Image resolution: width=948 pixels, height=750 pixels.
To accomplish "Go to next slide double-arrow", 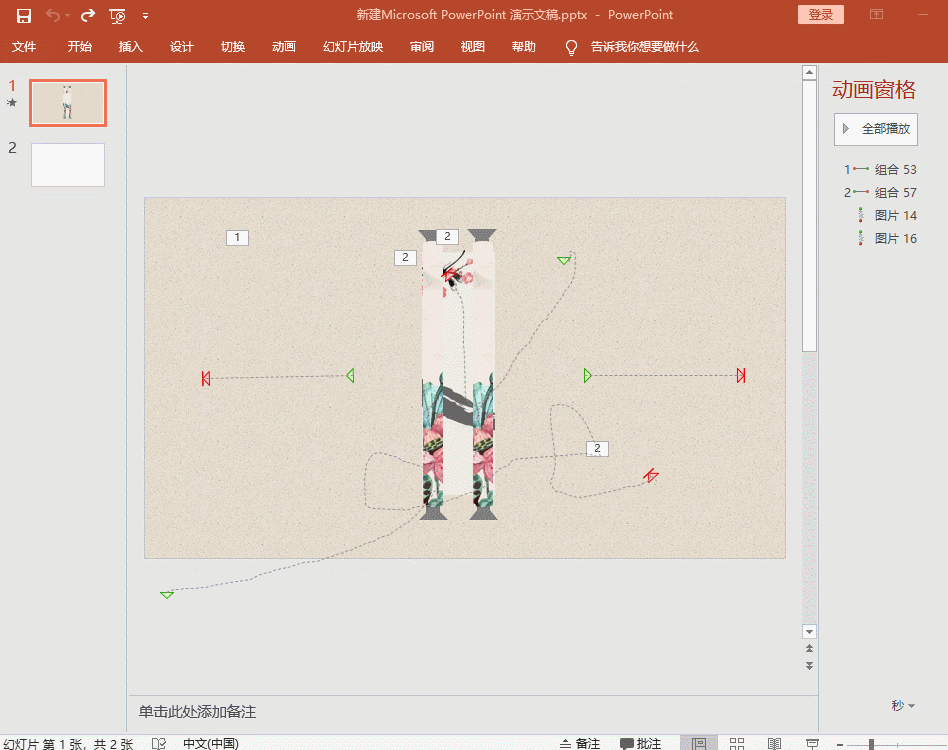I will point(810,666).
